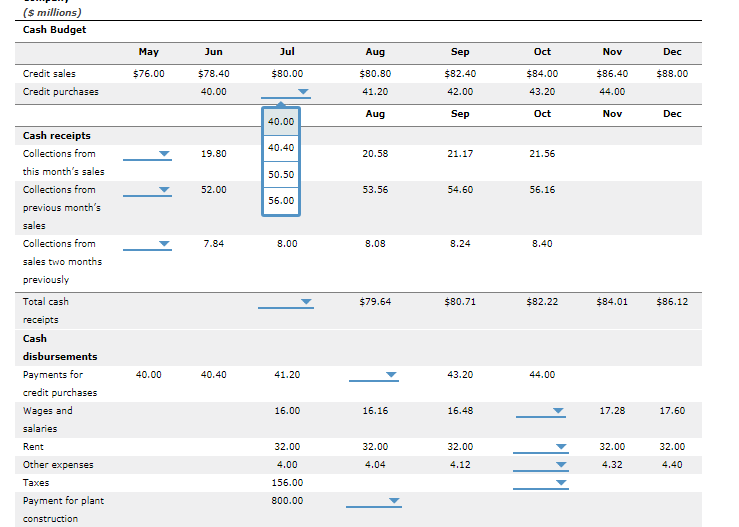Expand the Jul Total cash receipts dropdown
This screenshot has height=527, width=739.
[x=286, y=302]
